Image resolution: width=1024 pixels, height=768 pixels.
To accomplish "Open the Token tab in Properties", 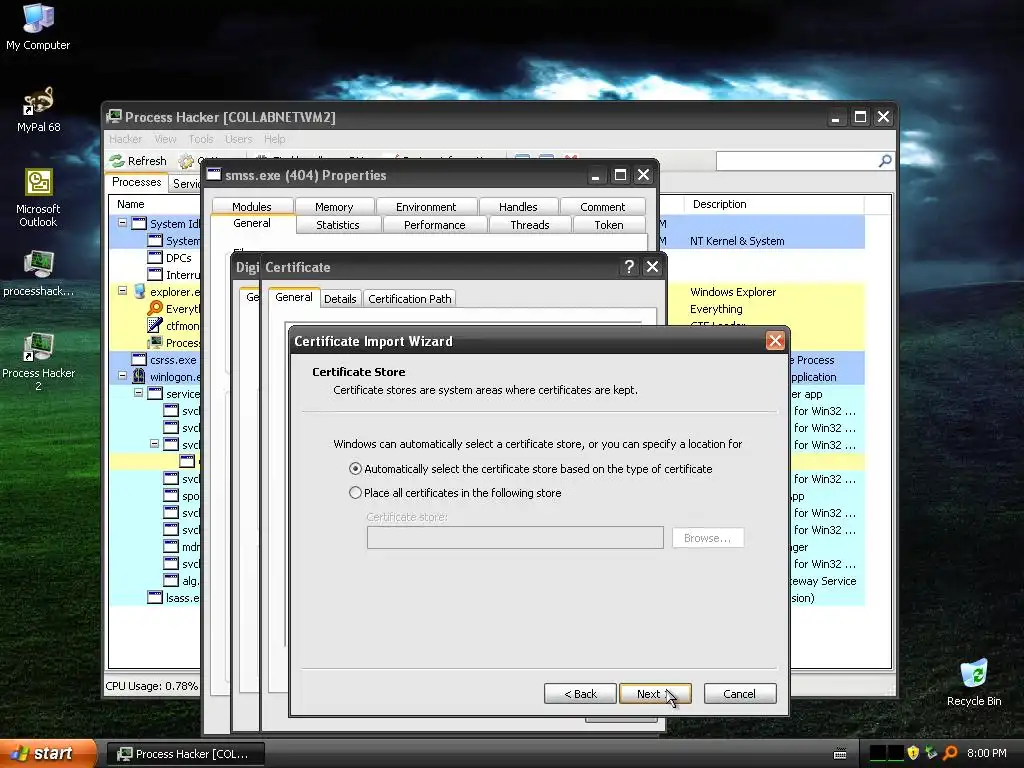I will click(x=609, y=225).
